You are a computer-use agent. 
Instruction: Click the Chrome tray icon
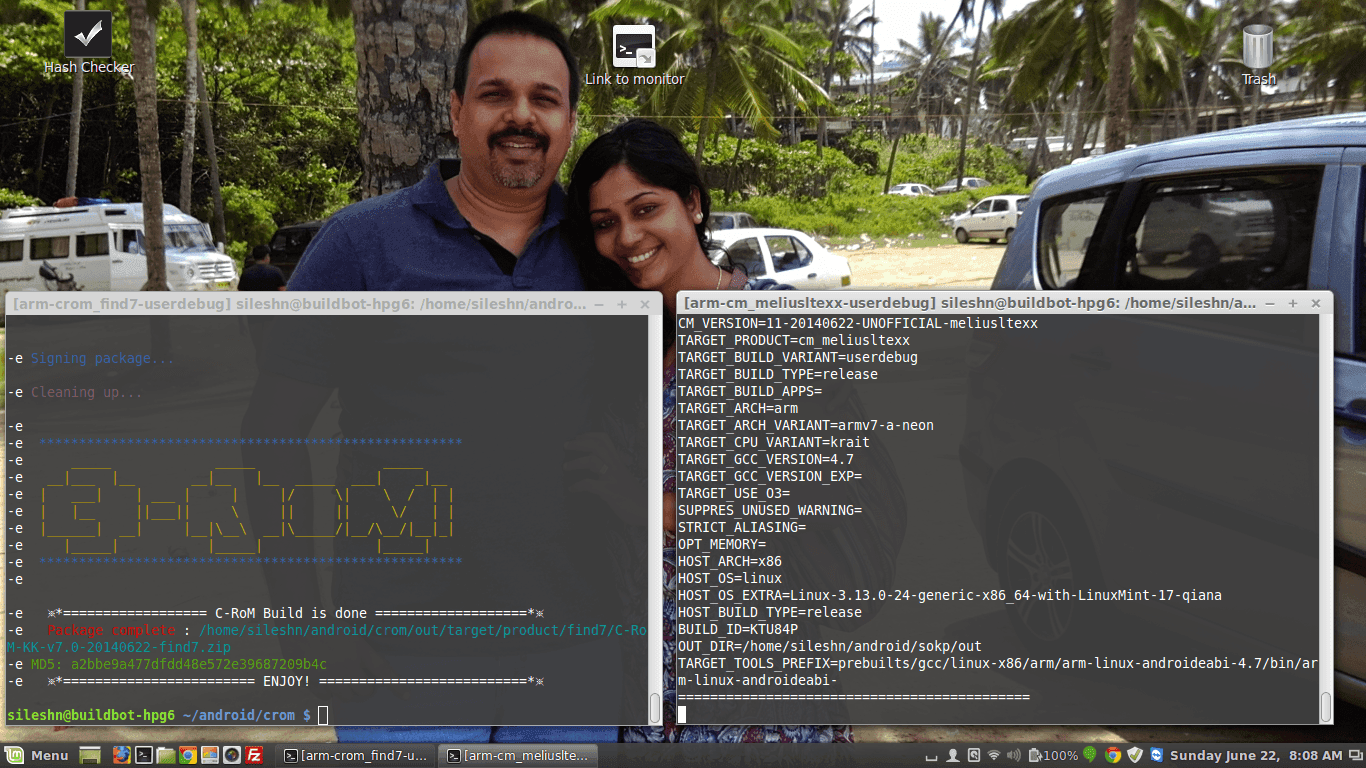pos(1113,755)
